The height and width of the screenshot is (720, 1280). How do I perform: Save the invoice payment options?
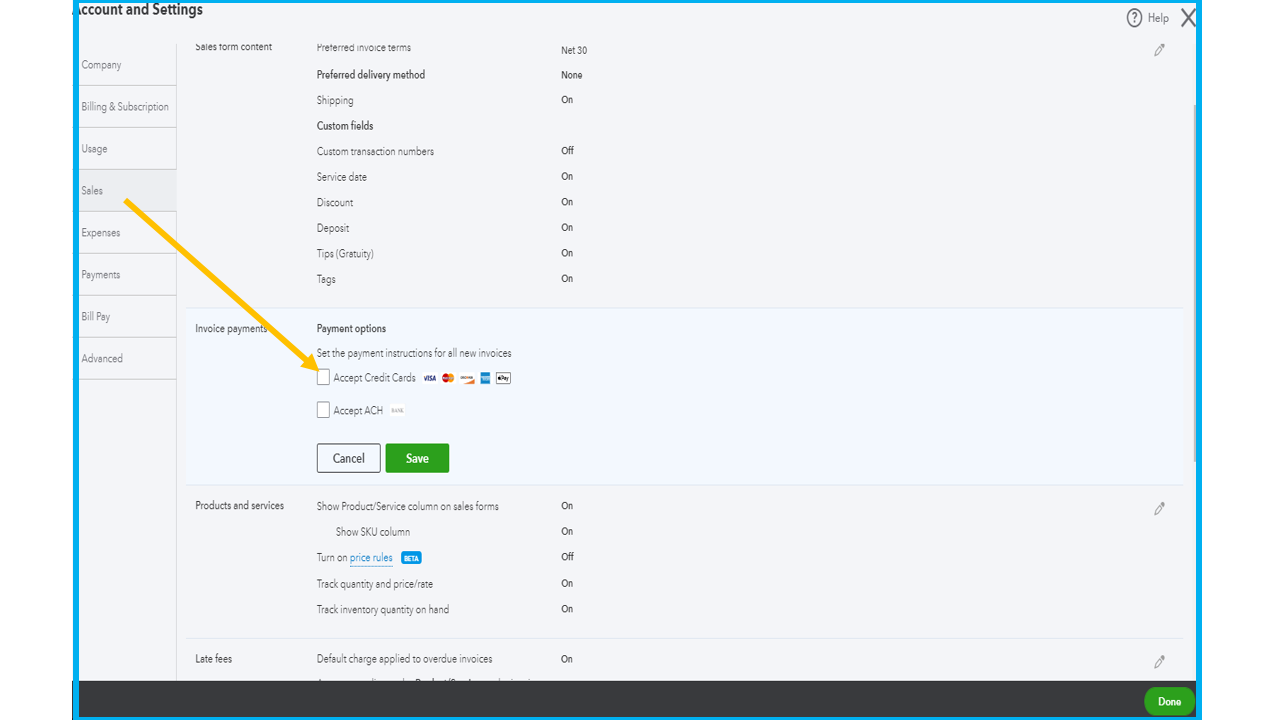coord(417,458)
